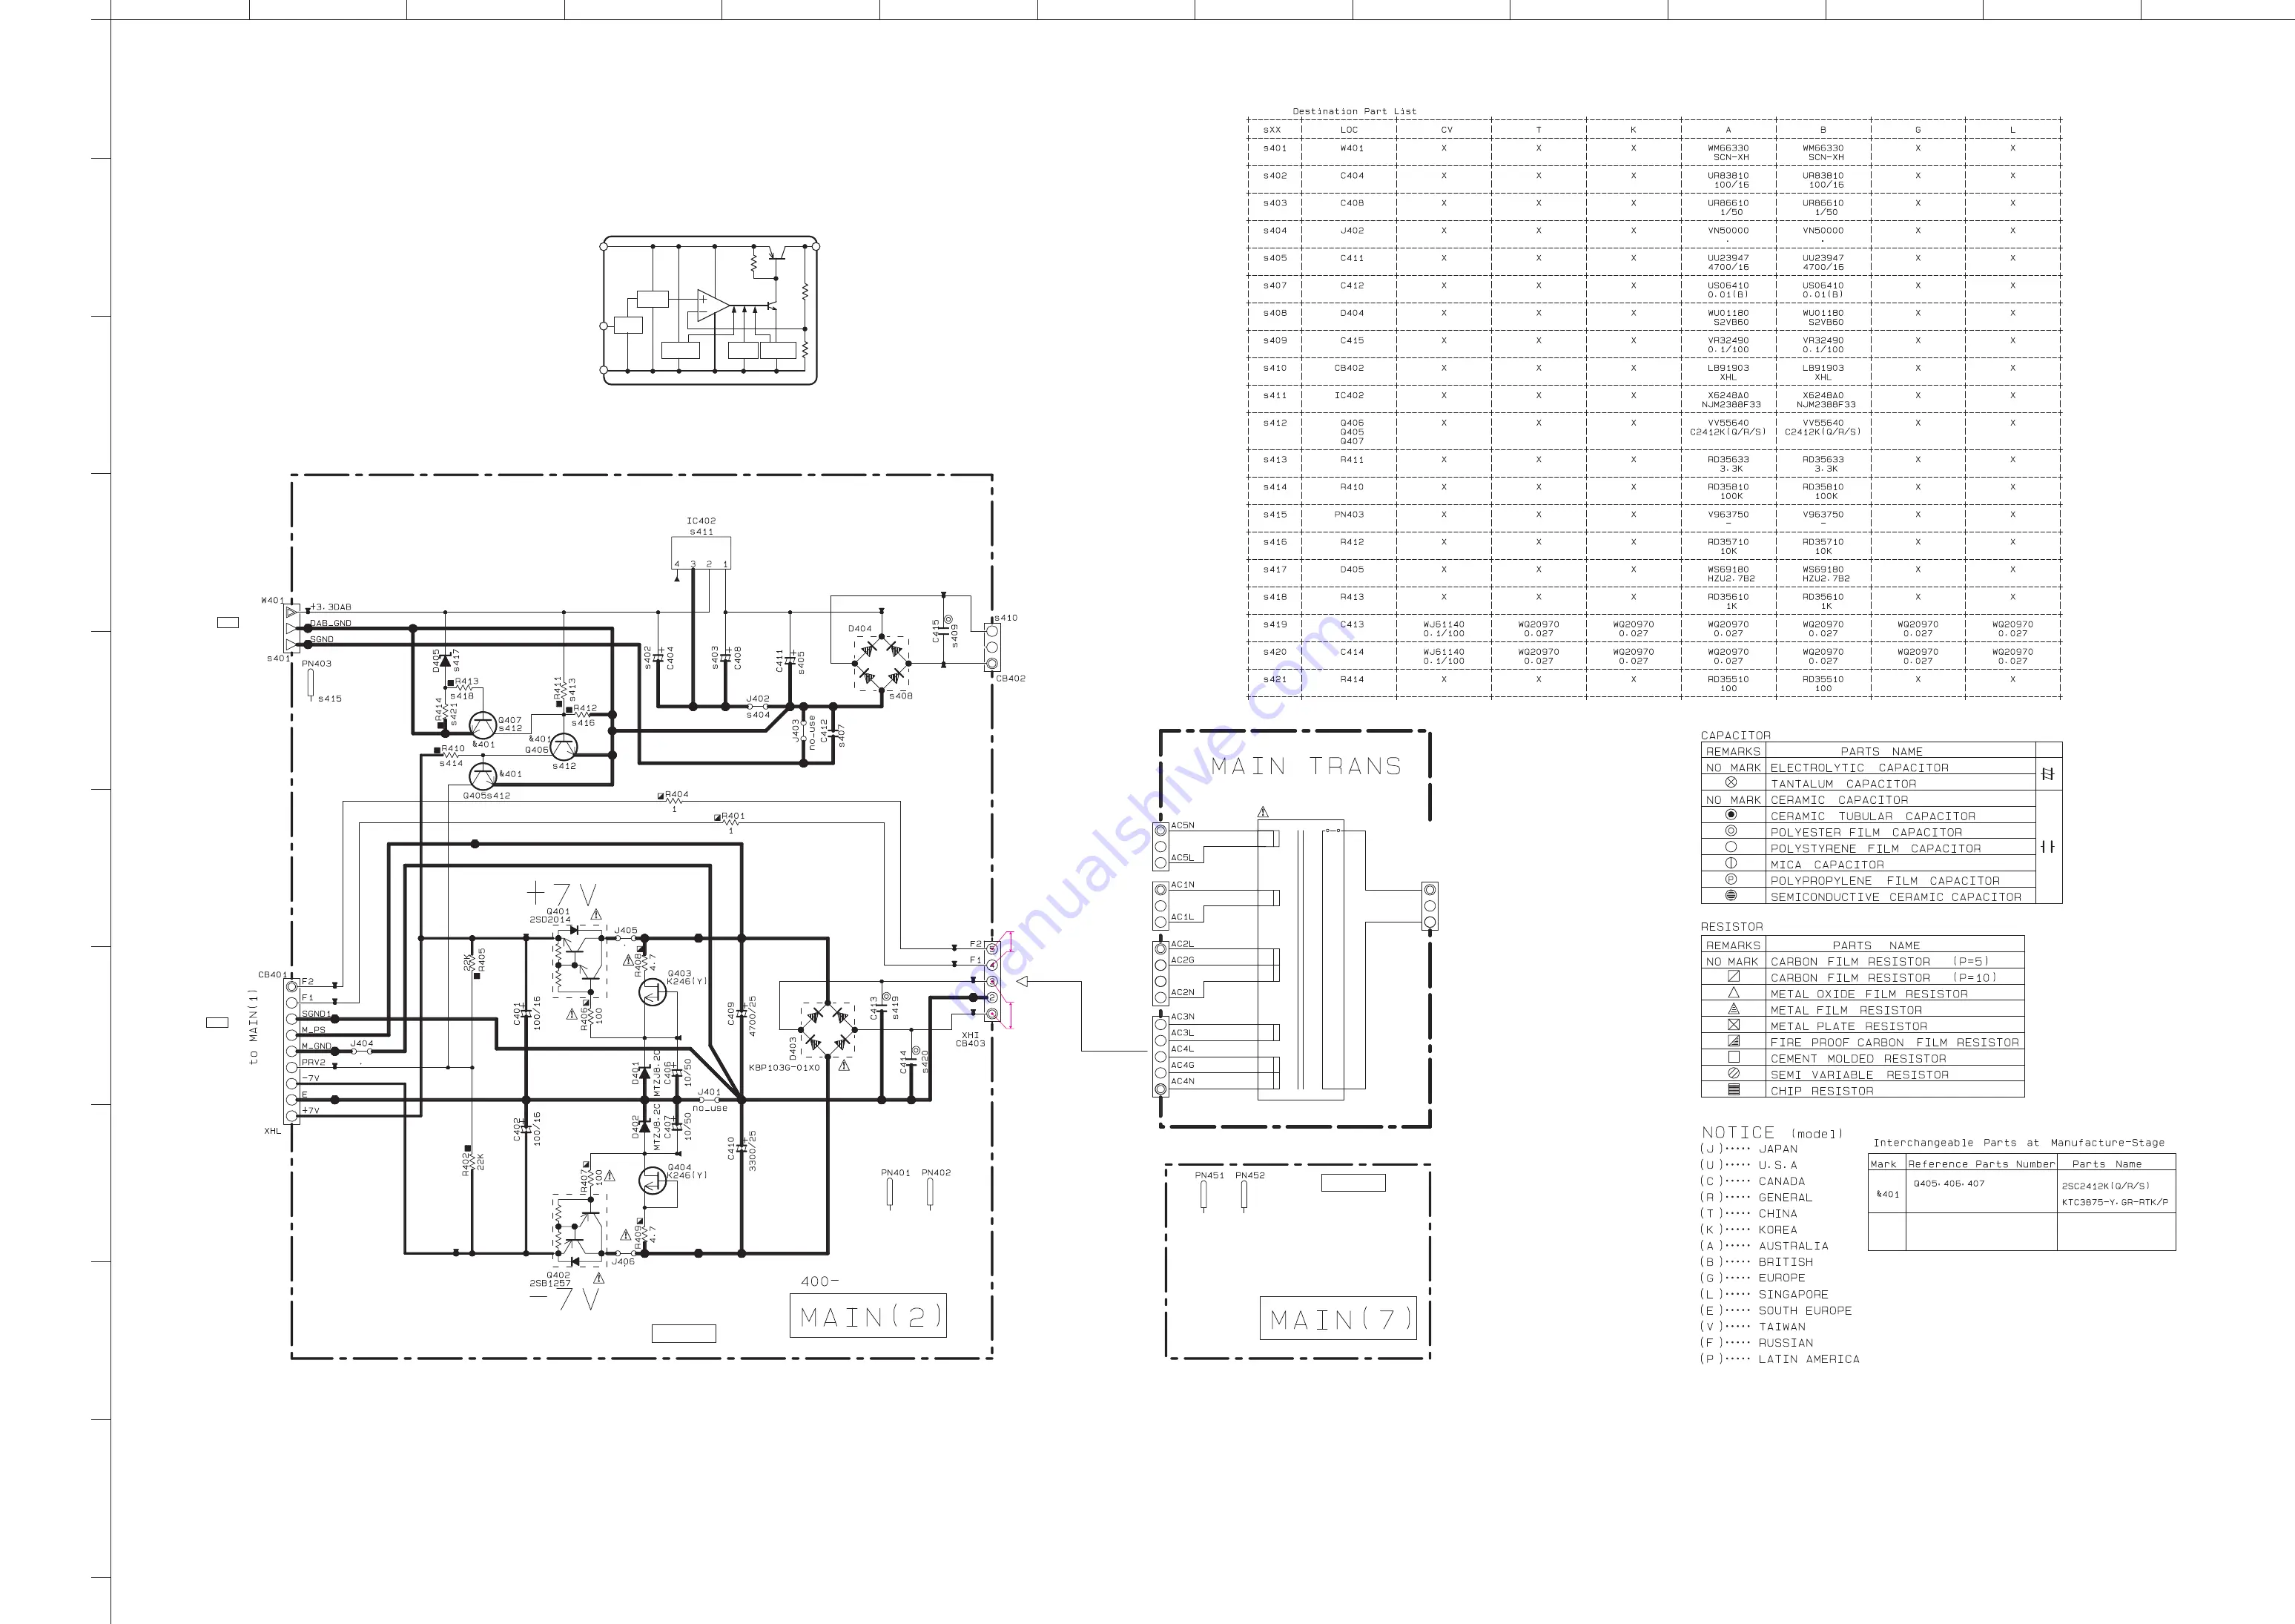
Task: Click the "CAPACITOR" legend heading
Action: tap(1735, 735)
